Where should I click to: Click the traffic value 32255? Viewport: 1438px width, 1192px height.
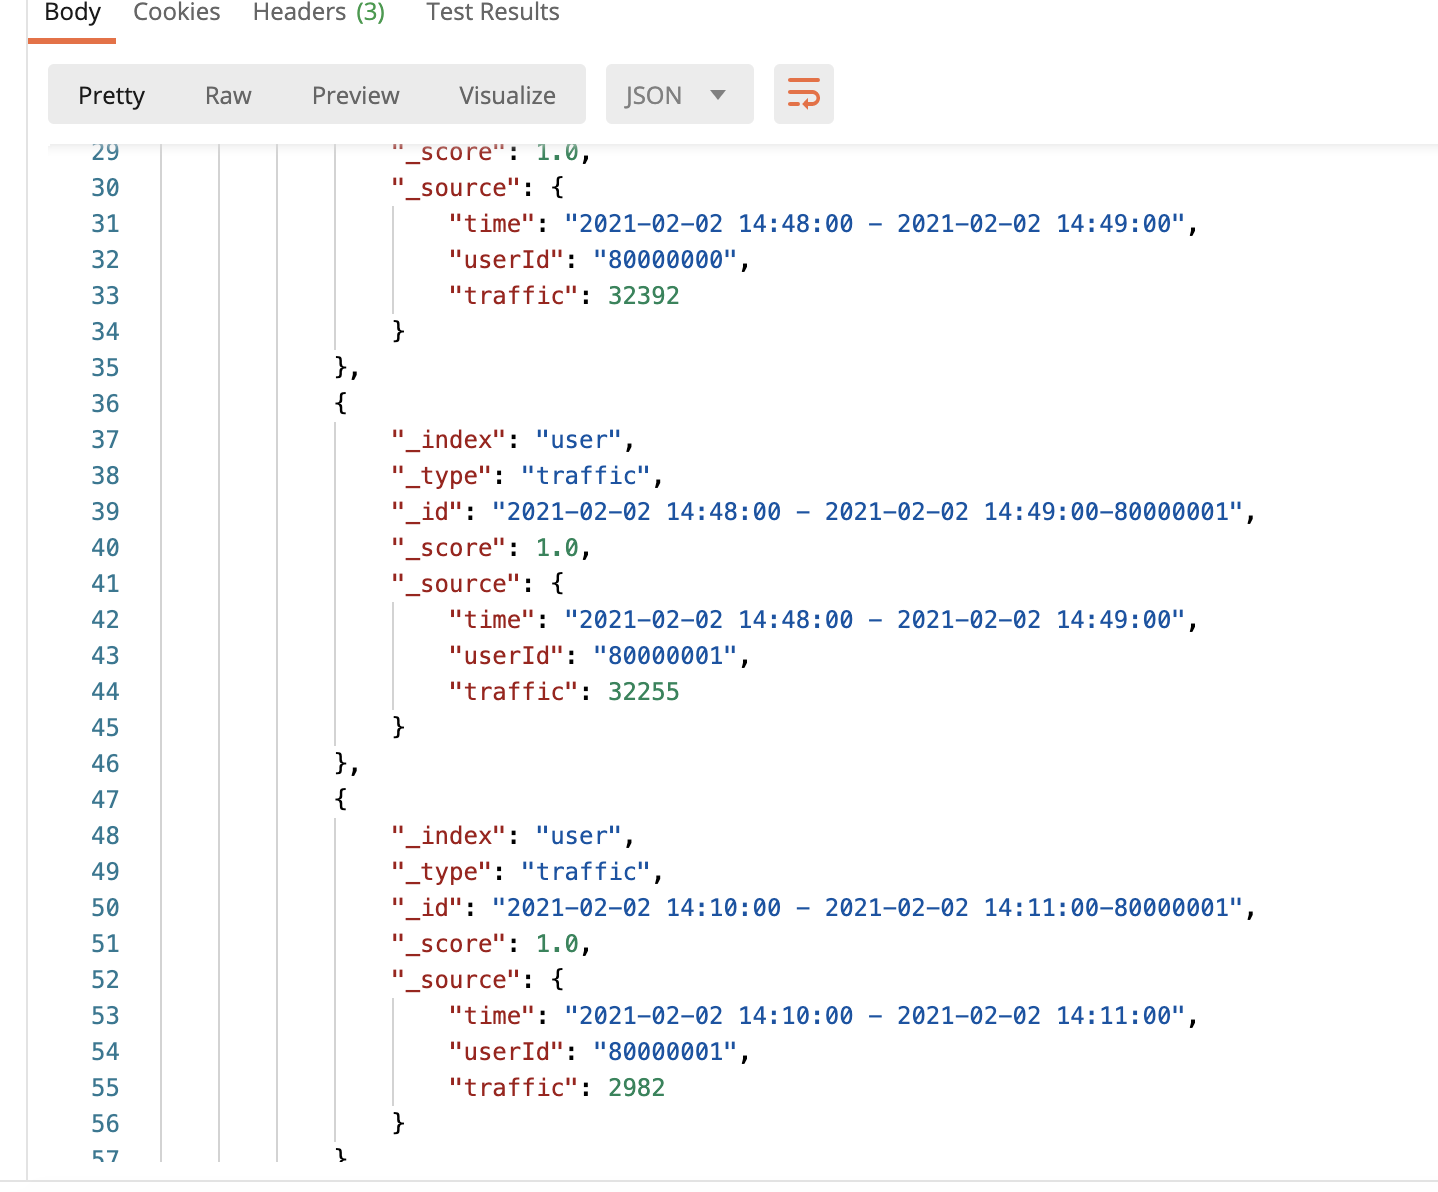pos(644,692)
